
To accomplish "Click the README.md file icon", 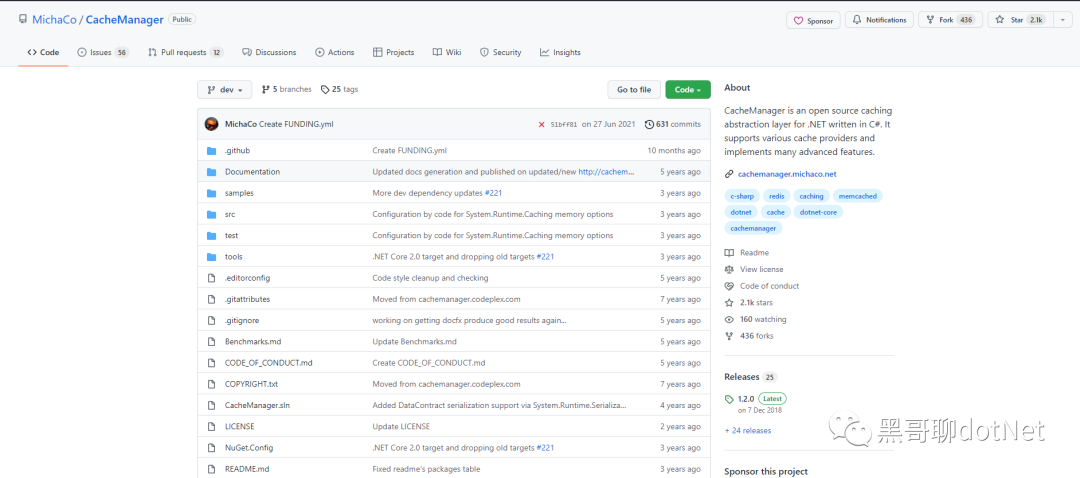I will pos(211,469).
